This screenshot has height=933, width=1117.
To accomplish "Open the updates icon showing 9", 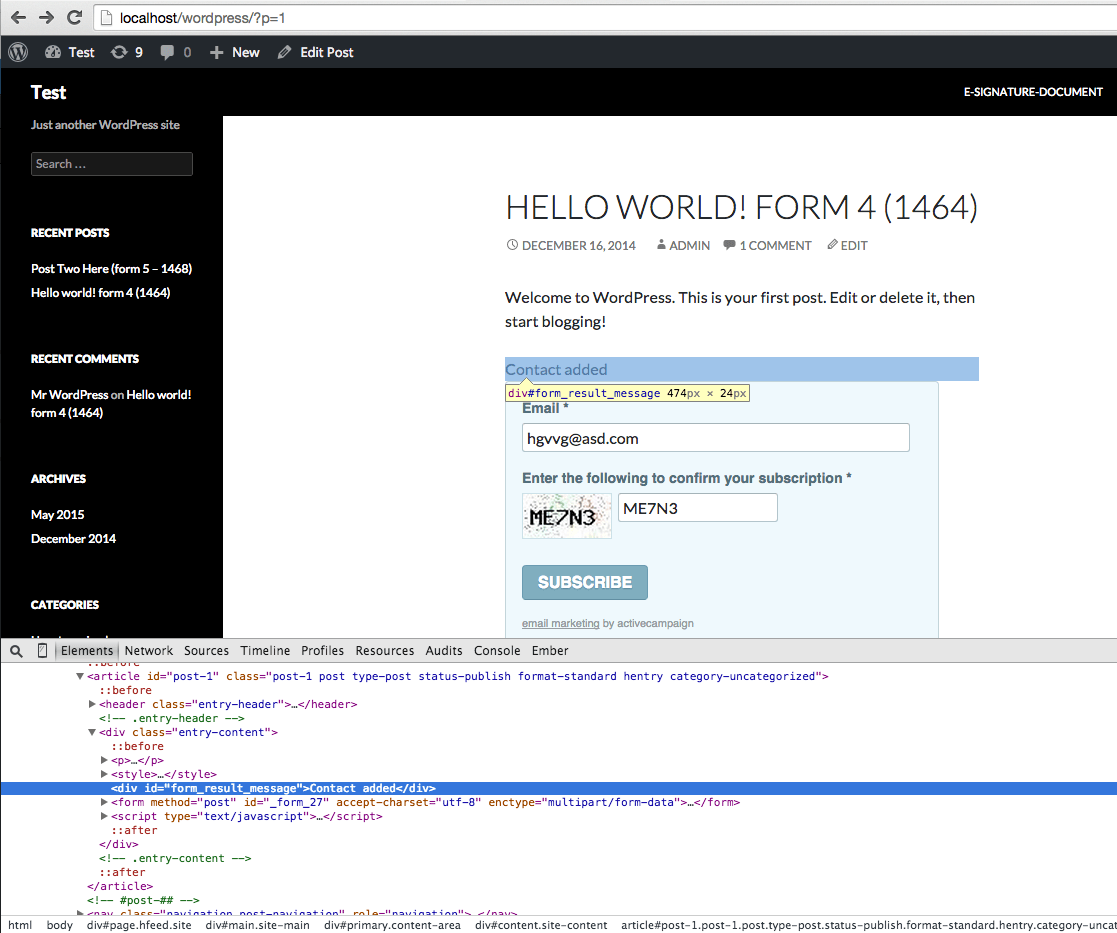I will click(x=126, y=52).
